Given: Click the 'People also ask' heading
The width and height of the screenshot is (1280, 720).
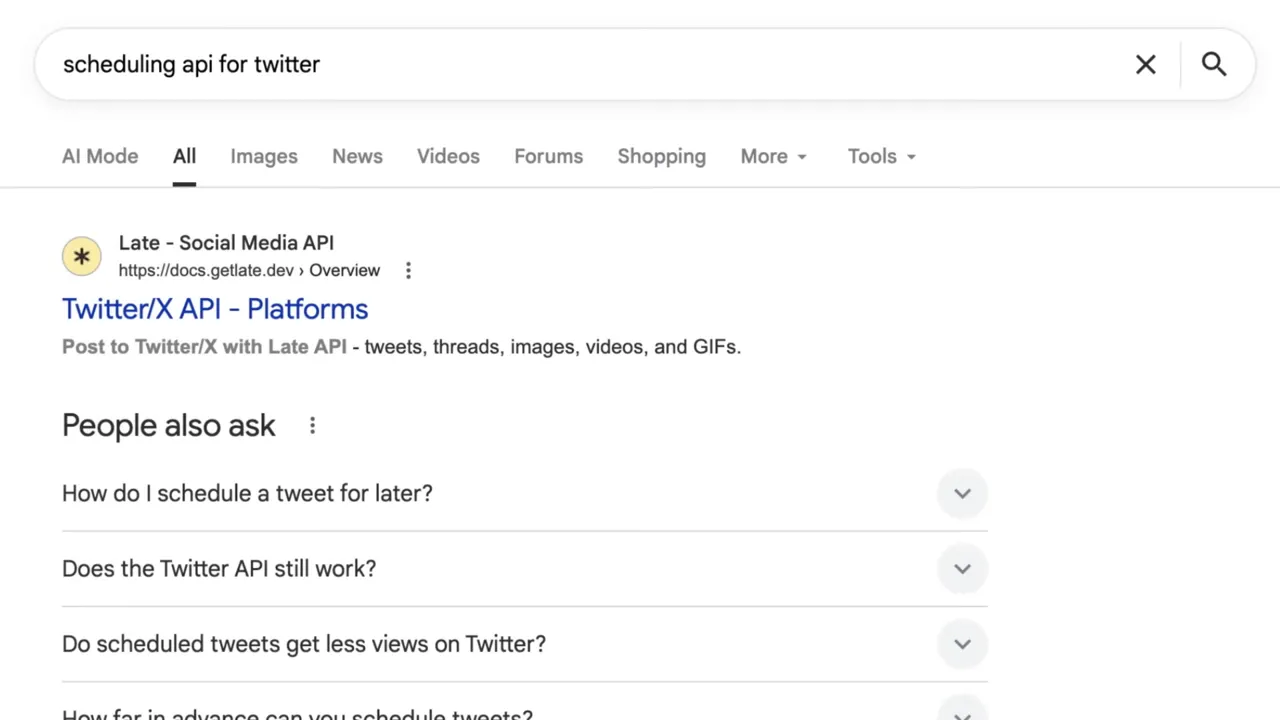Looking at the screenshot, I should [x=168, y=426].
